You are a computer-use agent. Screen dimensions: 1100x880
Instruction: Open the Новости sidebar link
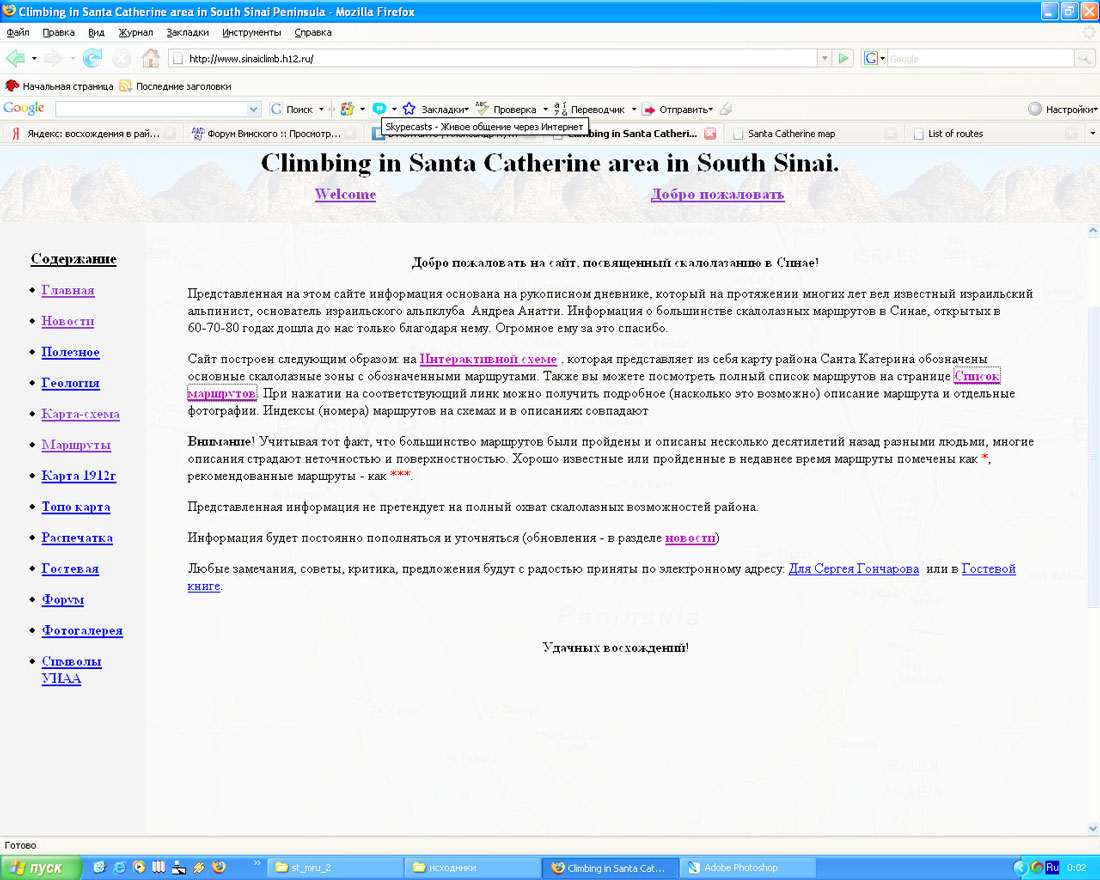(x=67, y=321)
